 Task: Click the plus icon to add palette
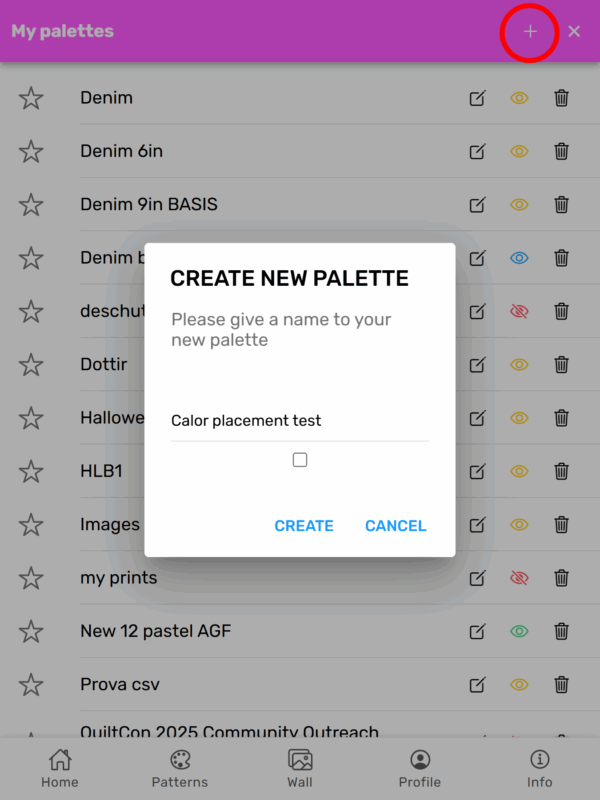pos(530,31)
